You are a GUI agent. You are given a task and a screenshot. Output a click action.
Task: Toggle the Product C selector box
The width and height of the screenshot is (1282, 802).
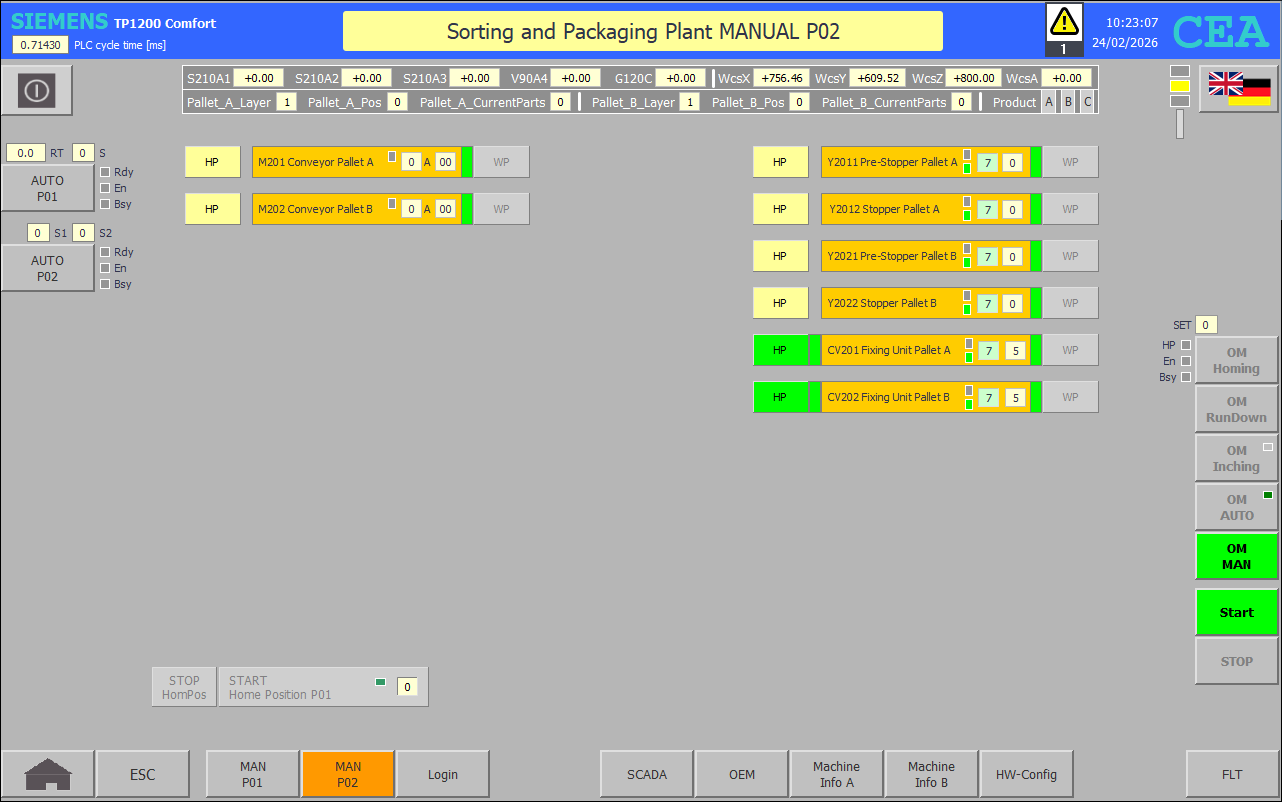coord(1087,102)
